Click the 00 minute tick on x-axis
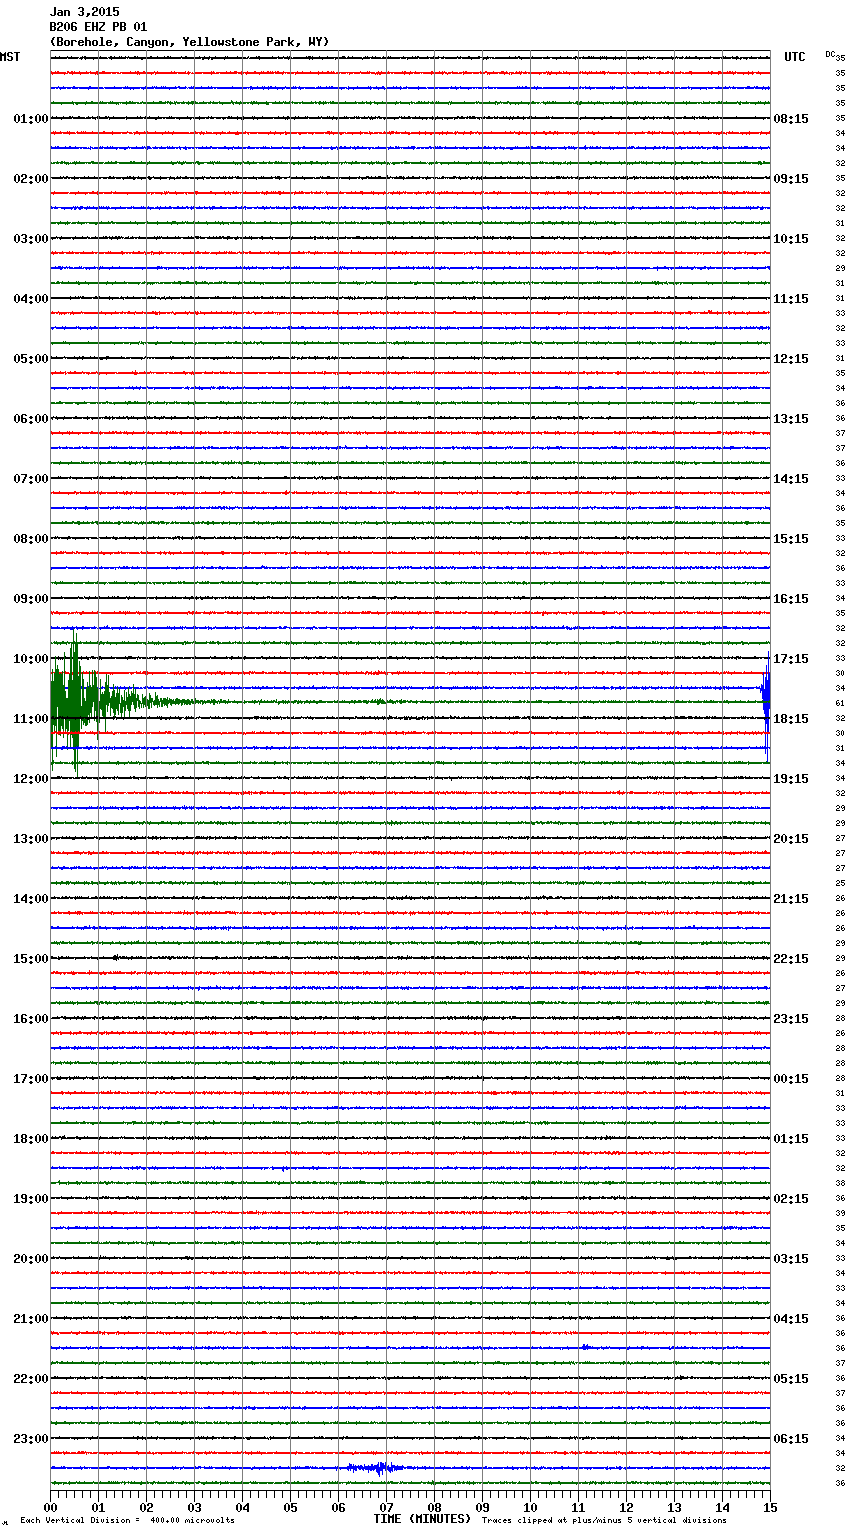 point(51,1507)
